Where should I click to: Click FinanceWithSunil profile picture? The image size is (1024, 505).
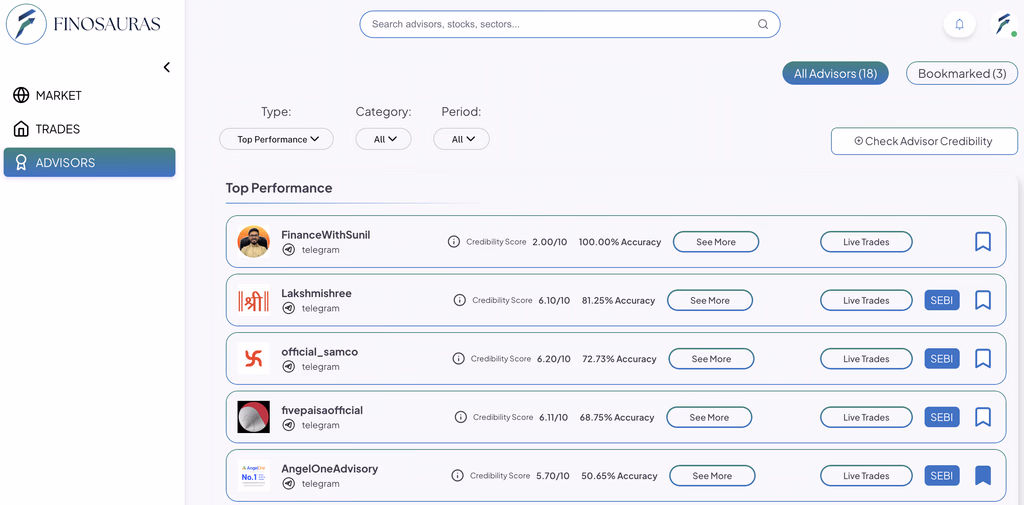[x=253, y=242]
